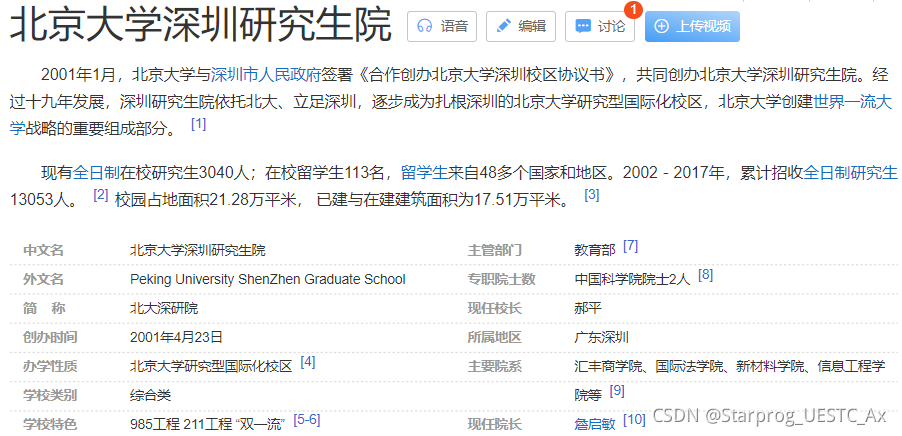Screen dimensions: 902x436
Task: Jump to reference [3] after 17.51万平米
Action: (x=592, y=195)
